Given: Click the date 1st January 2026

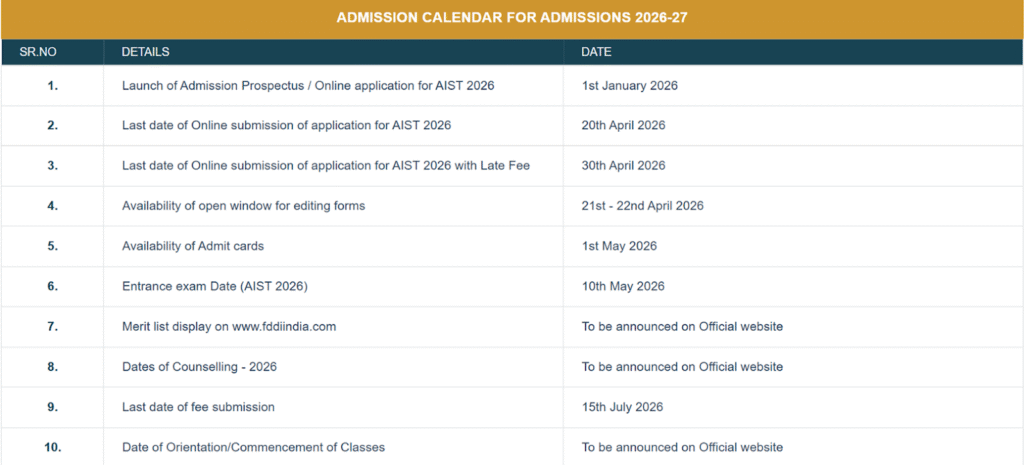Looking at the screenshot, I should (629, 86).
